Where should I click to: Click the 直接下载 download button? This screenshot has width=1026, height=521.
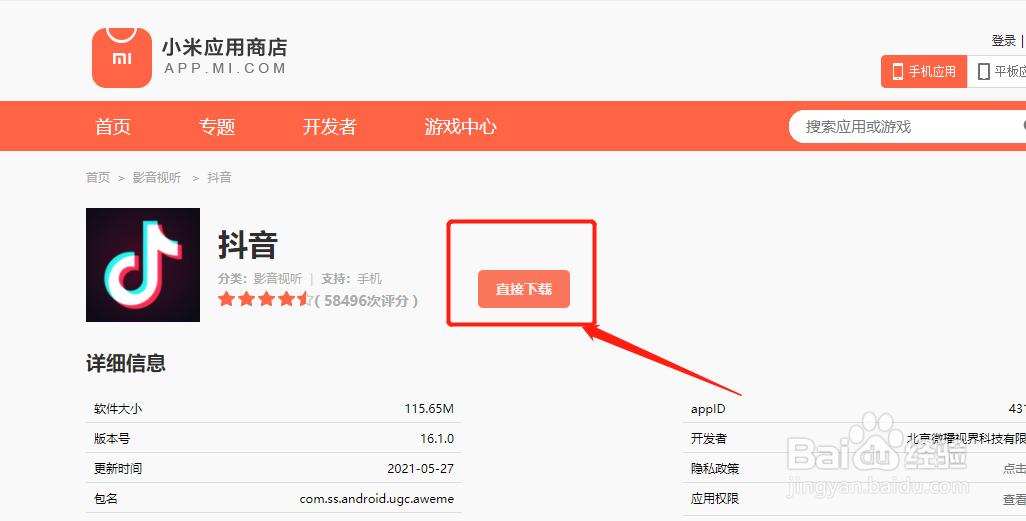[523, 289]
